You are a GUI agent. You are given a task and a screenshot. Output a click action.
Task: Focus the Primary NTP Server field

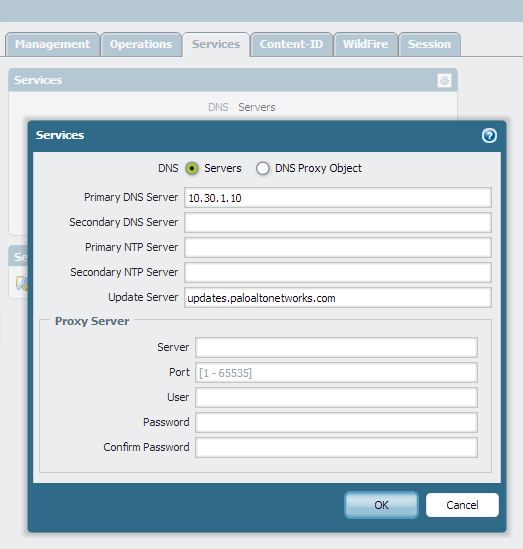(x=338, y=248)
